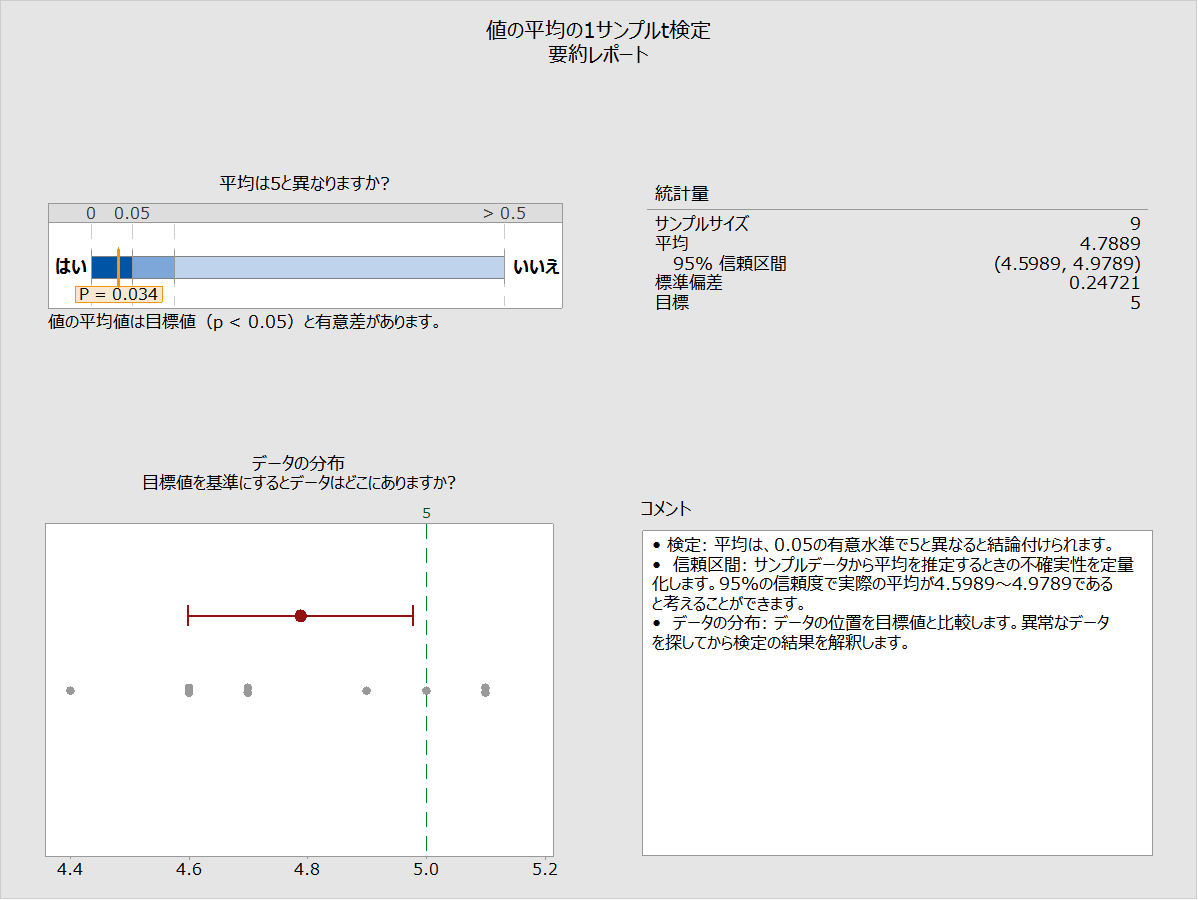Click the '標準偏差' row label
This screenshot has height=900, width=1198.
pos(688,283)
